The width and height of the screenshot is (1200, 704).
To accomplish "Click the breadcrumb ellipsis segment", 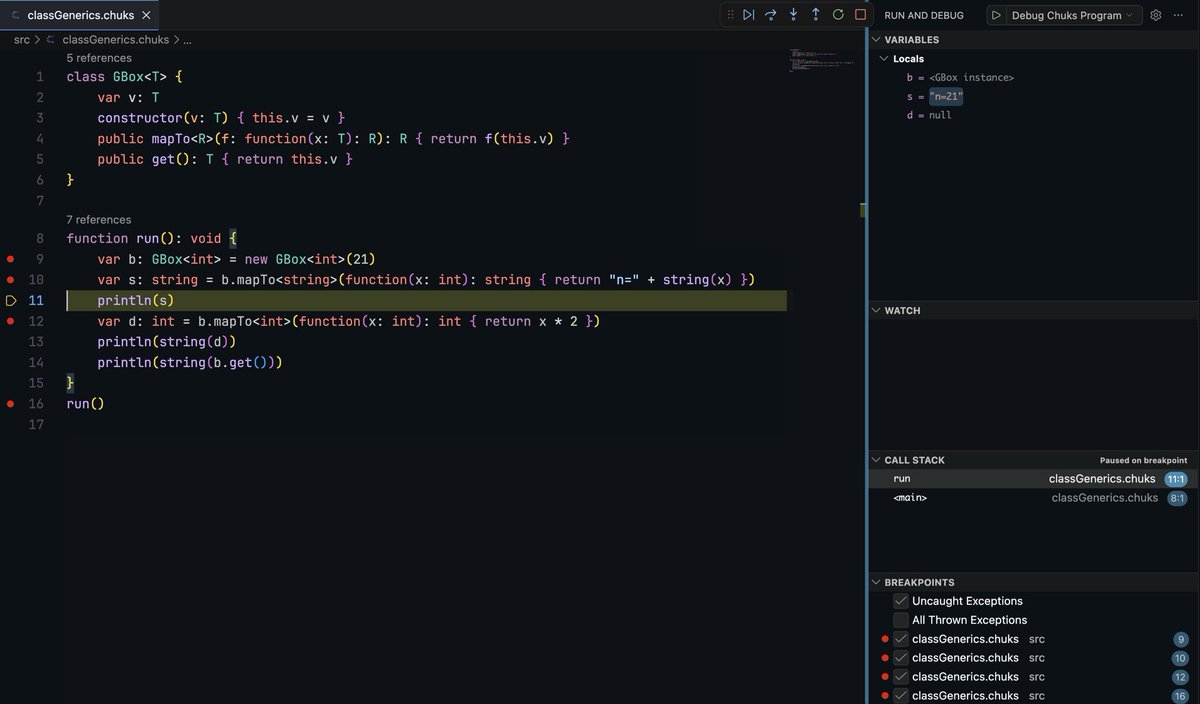I will tap(187, 40).
